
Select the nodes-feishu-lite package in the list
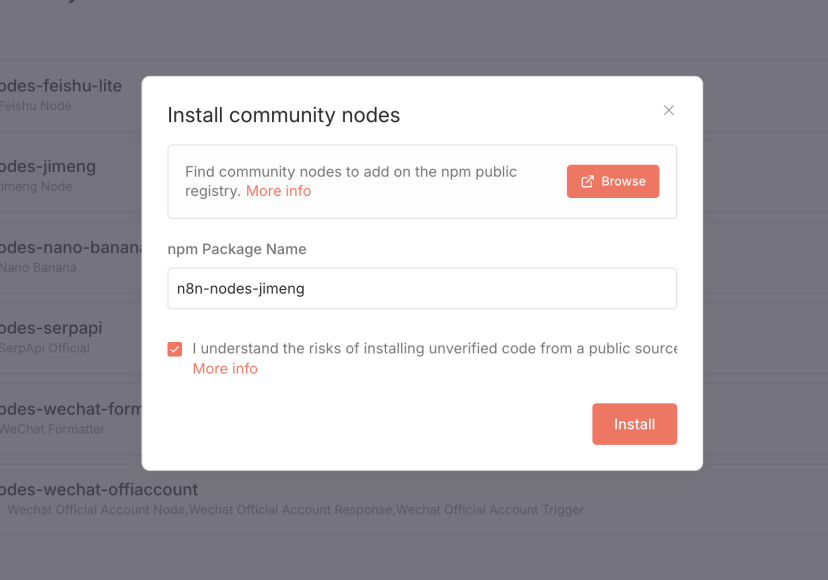[60, 86]
